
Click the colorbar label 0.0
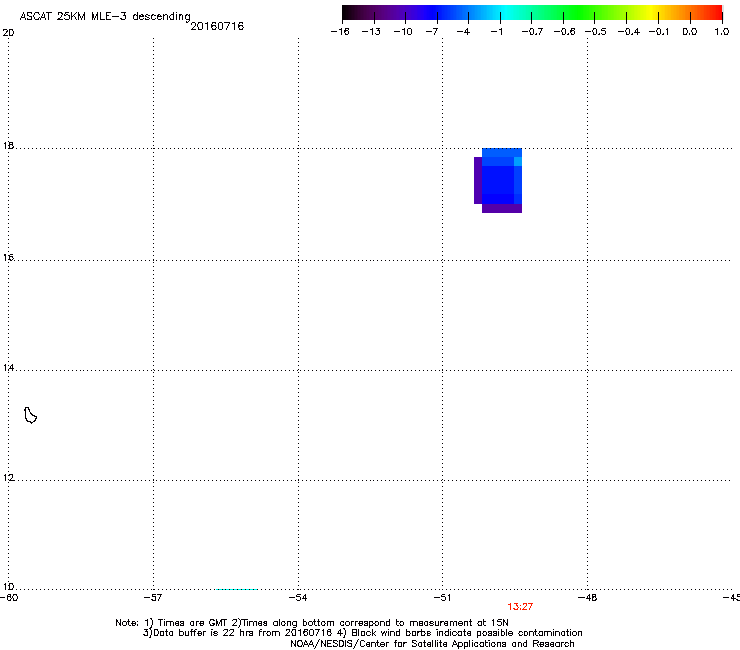point(690,32)
